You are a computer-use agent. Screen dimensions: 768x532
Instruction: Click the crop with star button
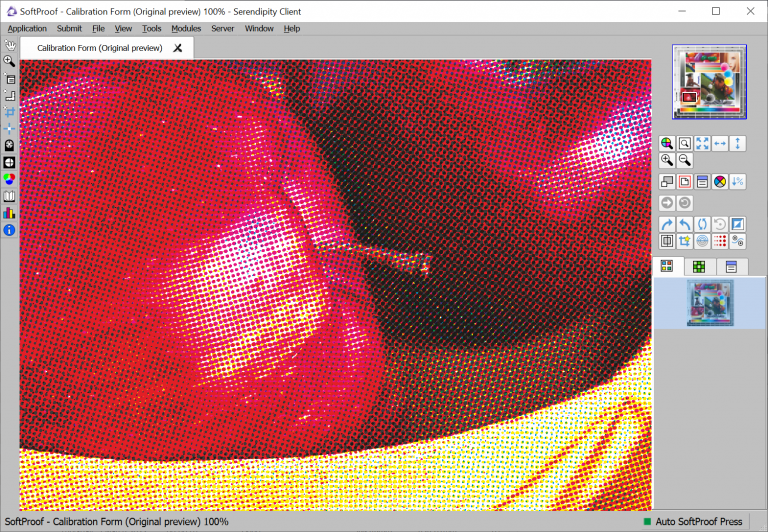684,241
